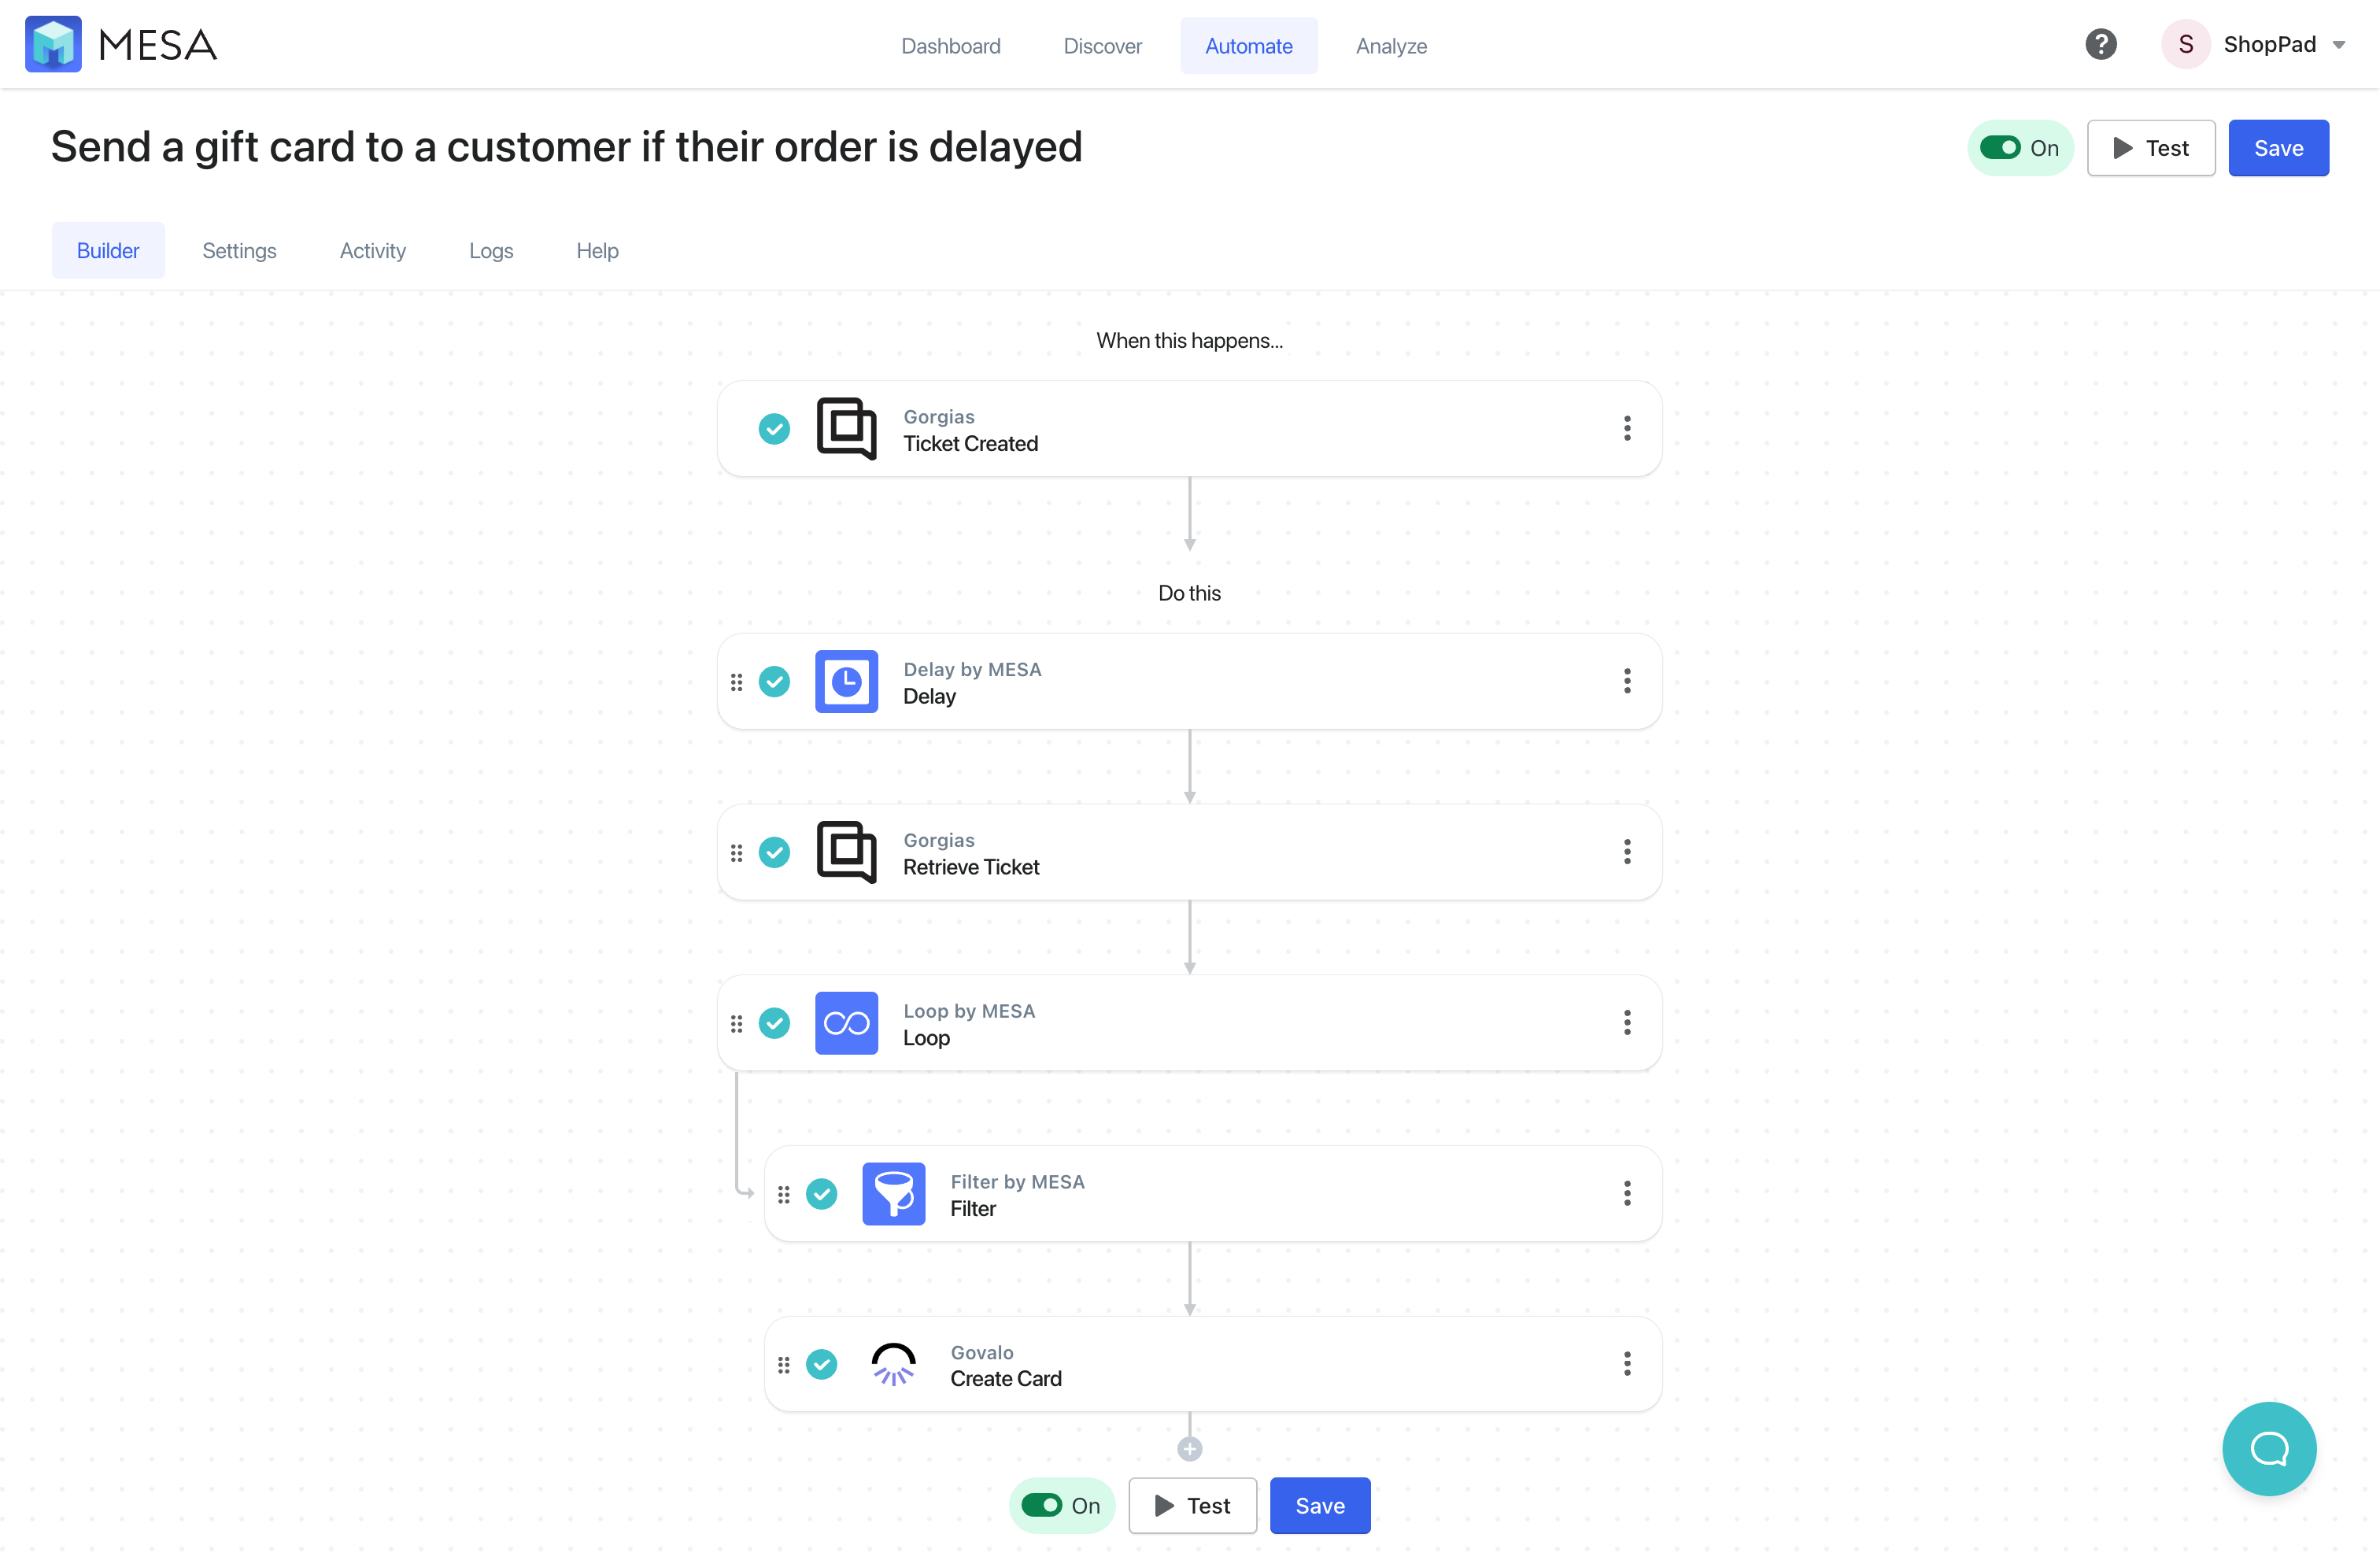Switch to the Activity tab
The image size is (2380, 1560).
[372, 250]
